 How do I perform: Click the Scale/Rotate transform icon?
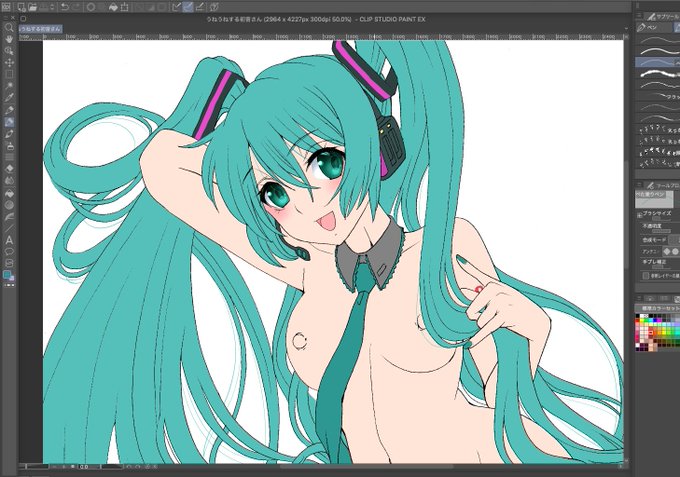(x=125, y=7)
